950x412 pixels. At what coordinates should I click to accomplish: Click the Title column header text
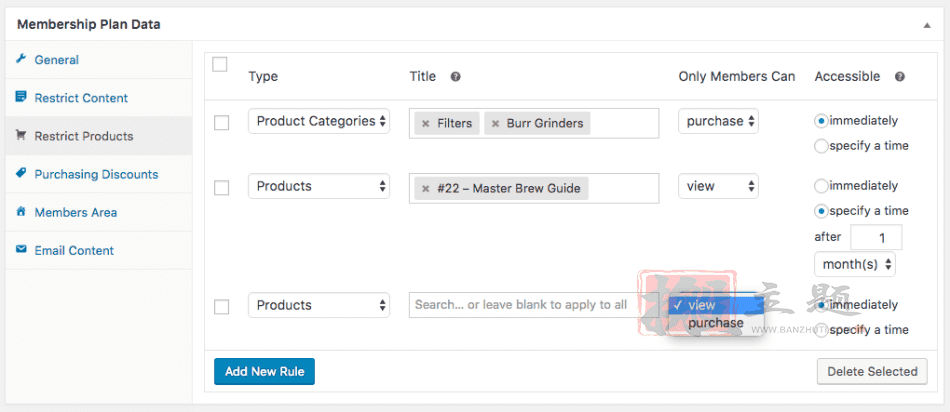(x=422, y=76)
